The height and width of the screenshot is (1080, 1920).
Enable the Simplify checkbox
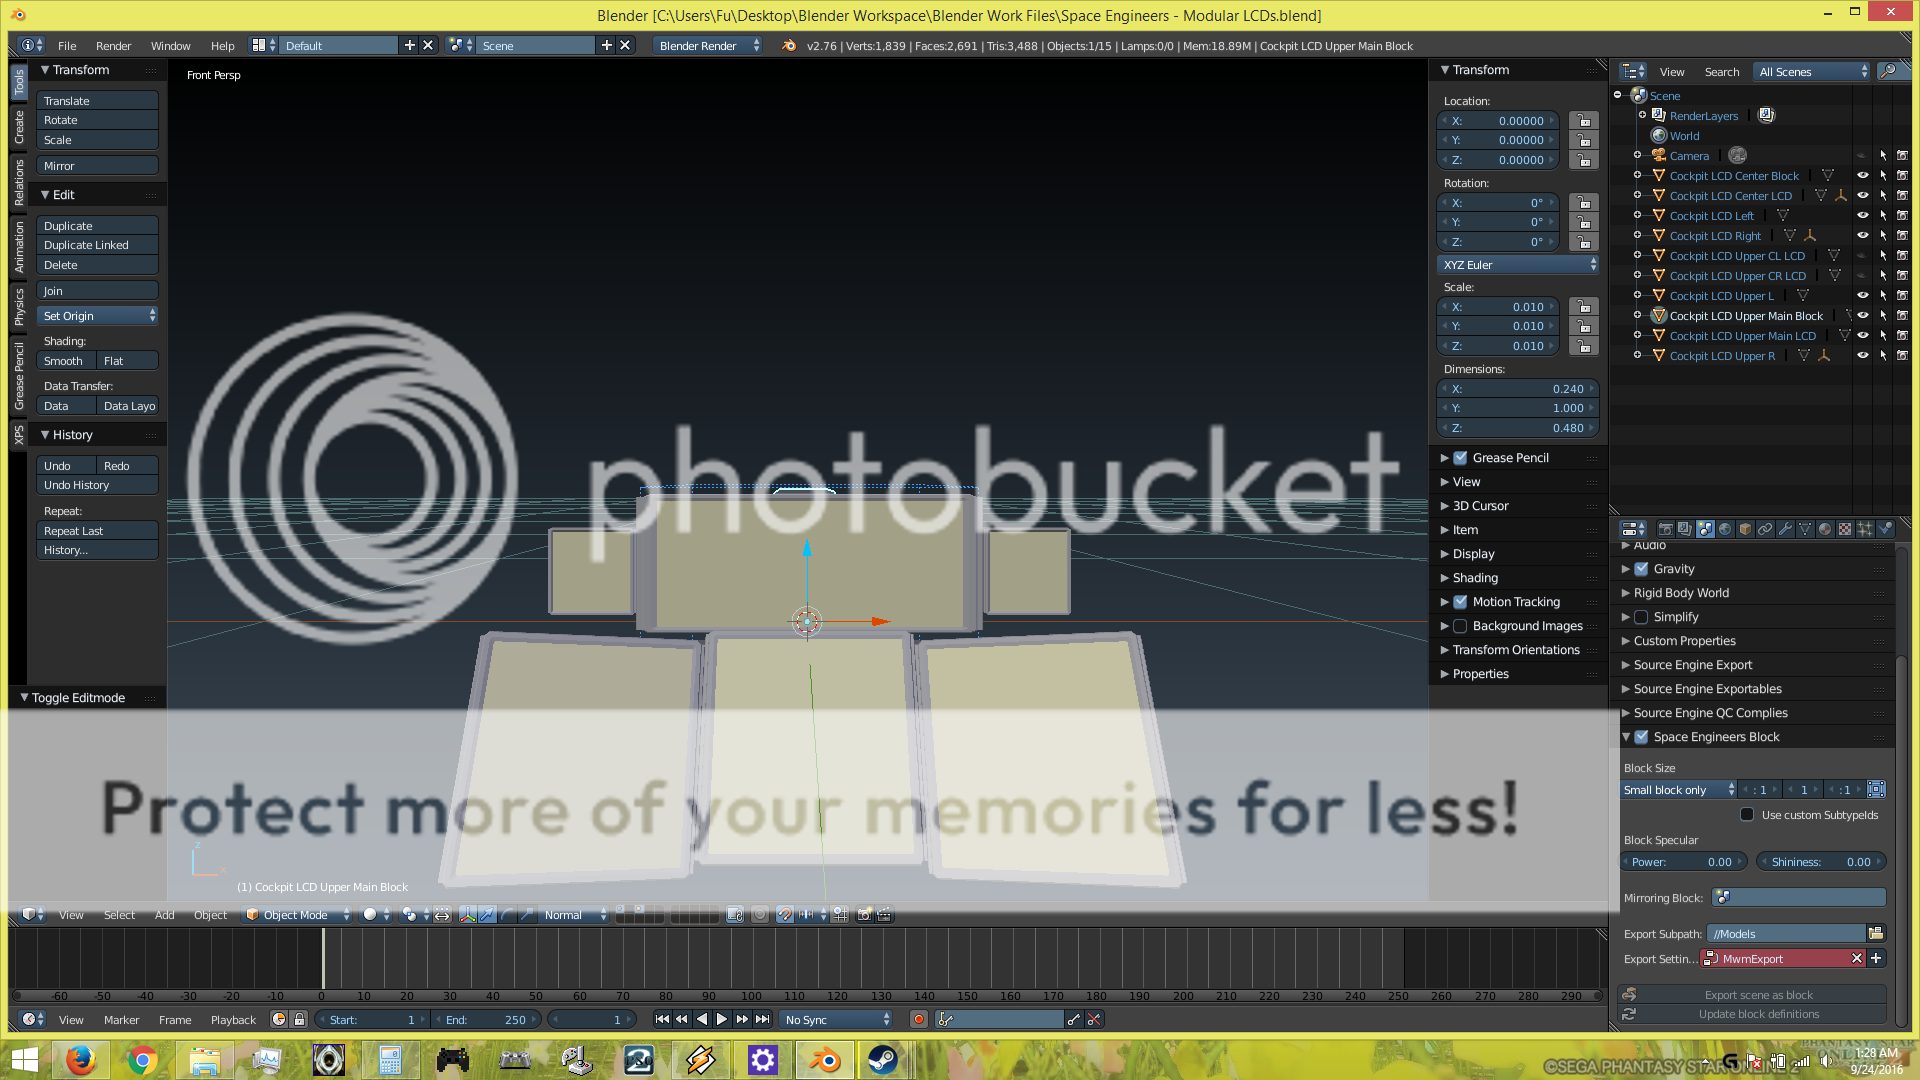pos(1641,617)
